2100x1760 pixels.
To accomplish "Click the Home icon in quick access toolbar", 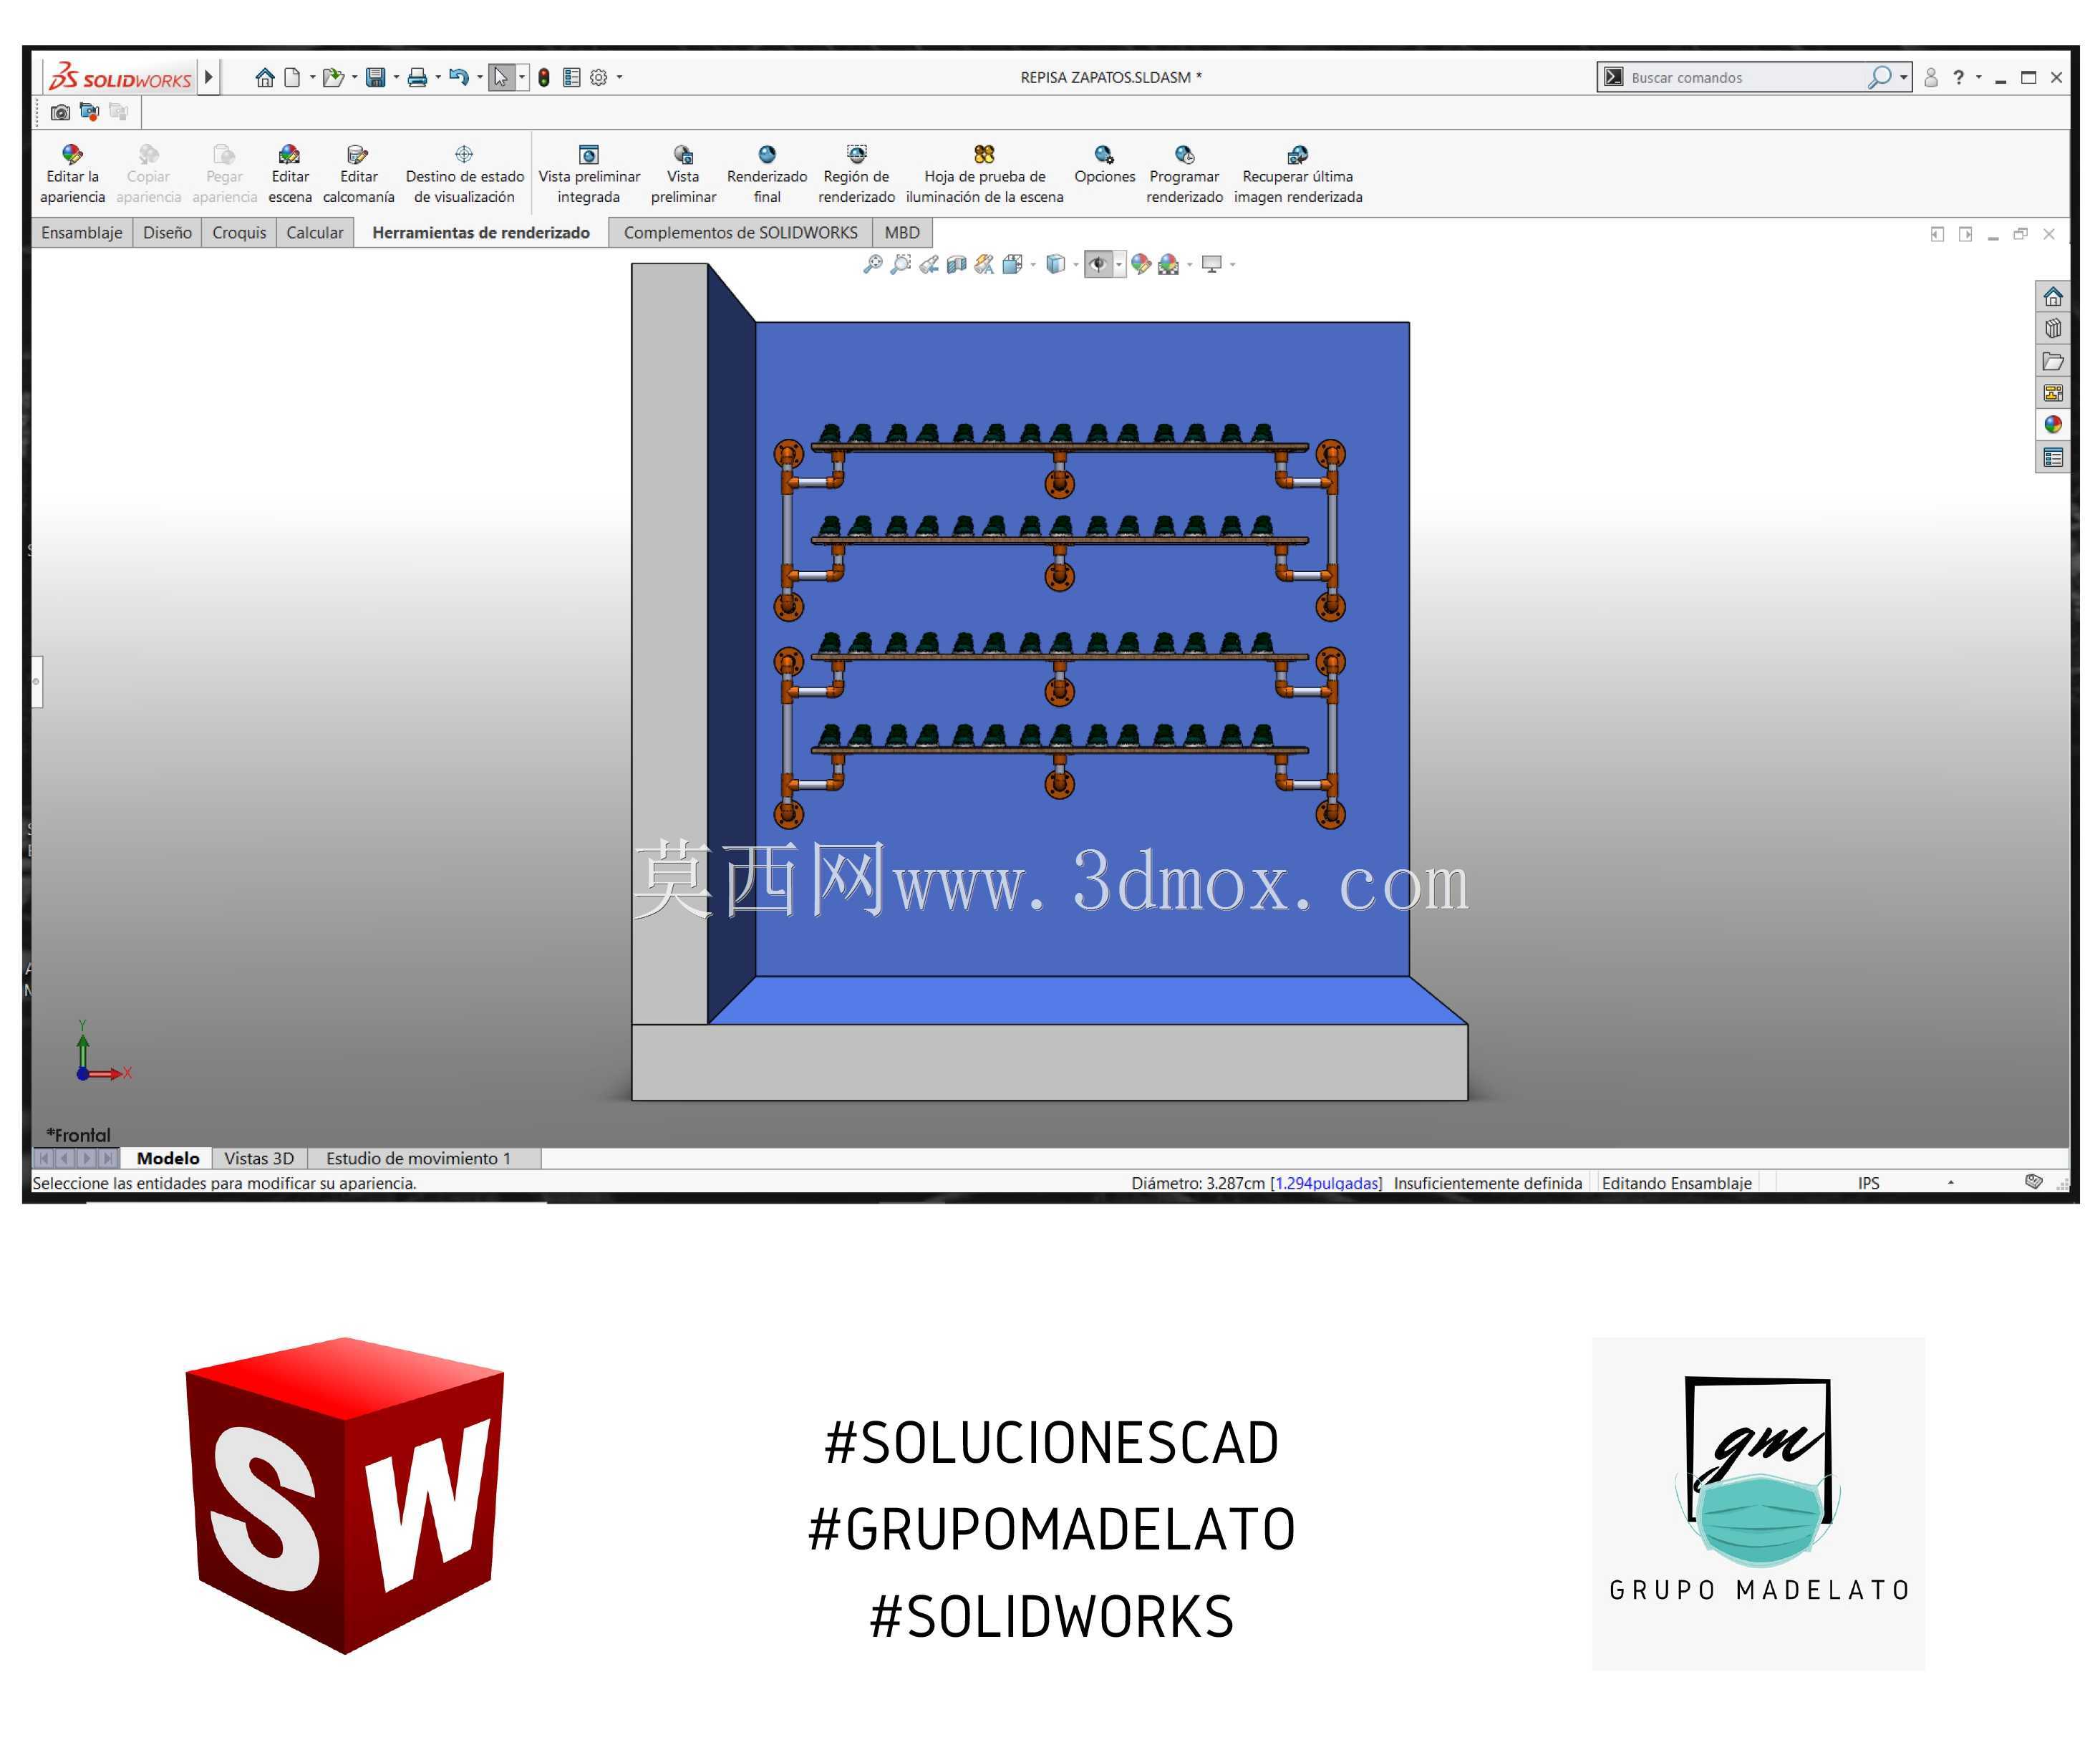I will pyautogui.click(x=264, y=77).
